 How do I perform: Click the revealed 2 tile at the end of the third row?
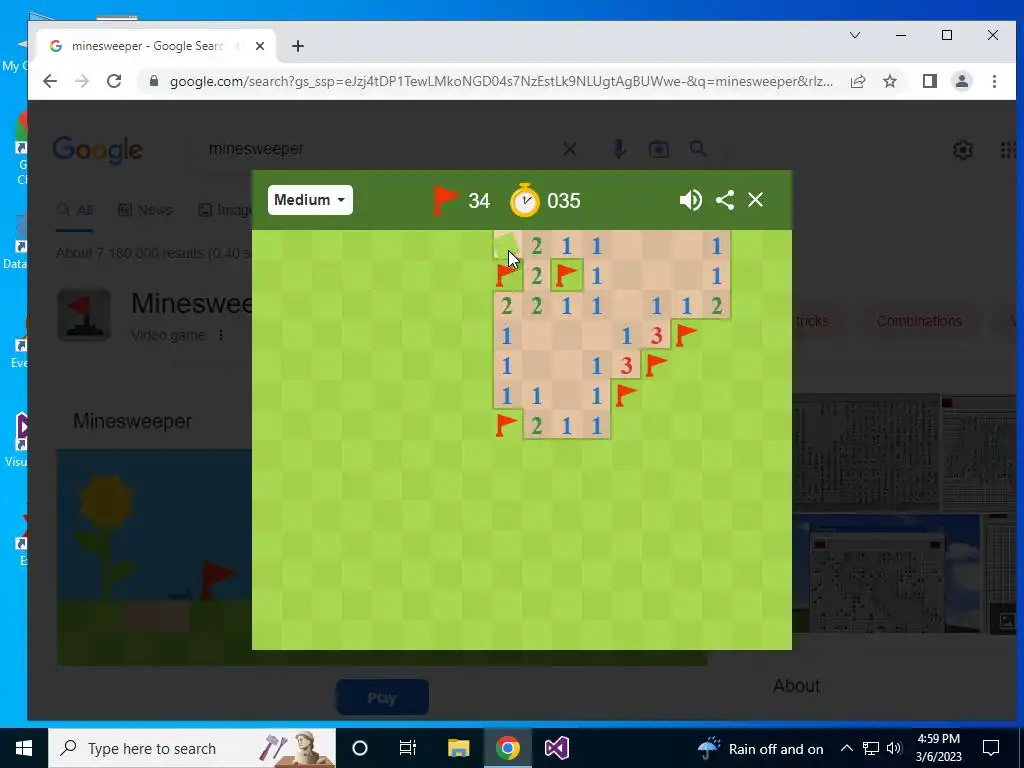point(716,305)
